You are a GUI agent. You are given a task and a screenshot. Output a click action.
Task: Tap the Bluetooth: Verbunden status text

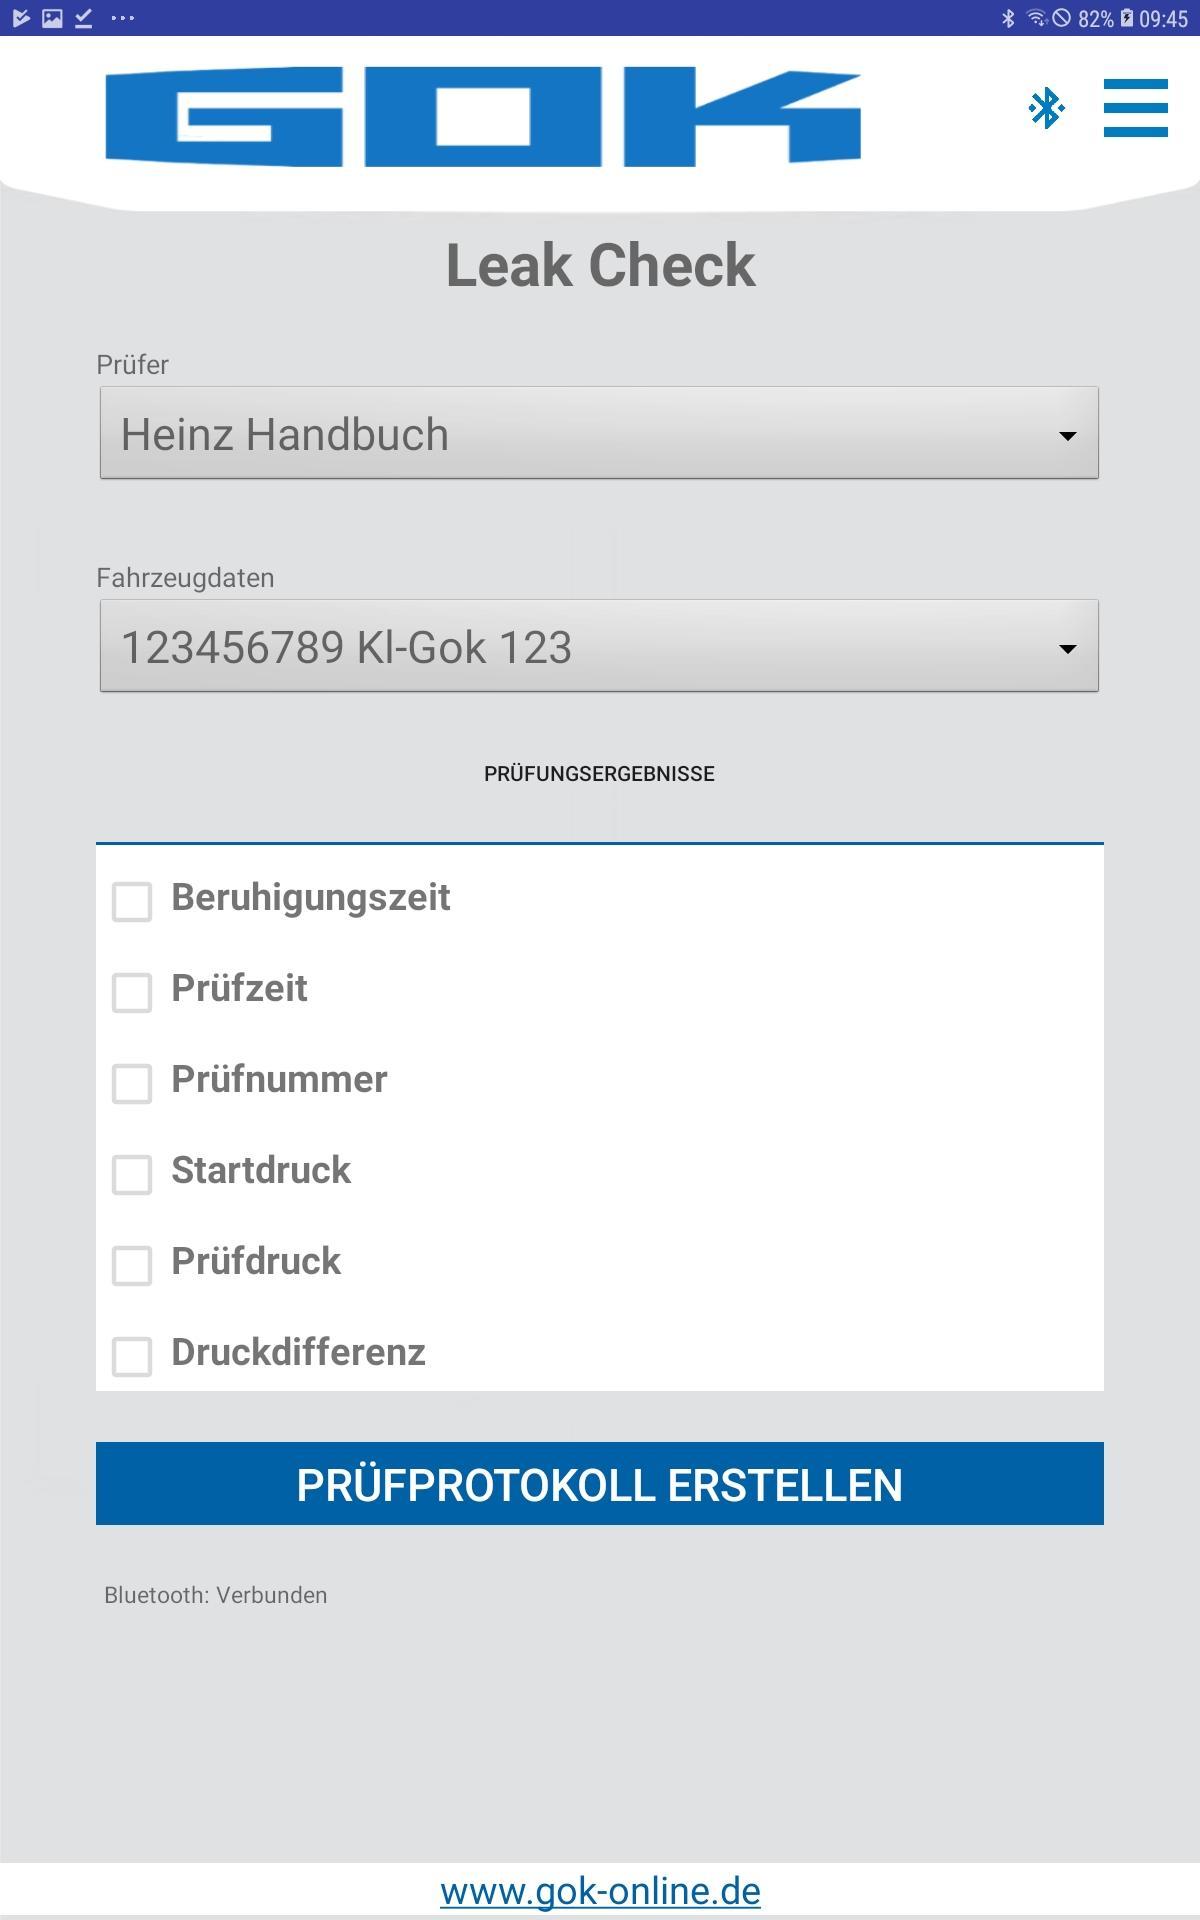pos(216,1595)
